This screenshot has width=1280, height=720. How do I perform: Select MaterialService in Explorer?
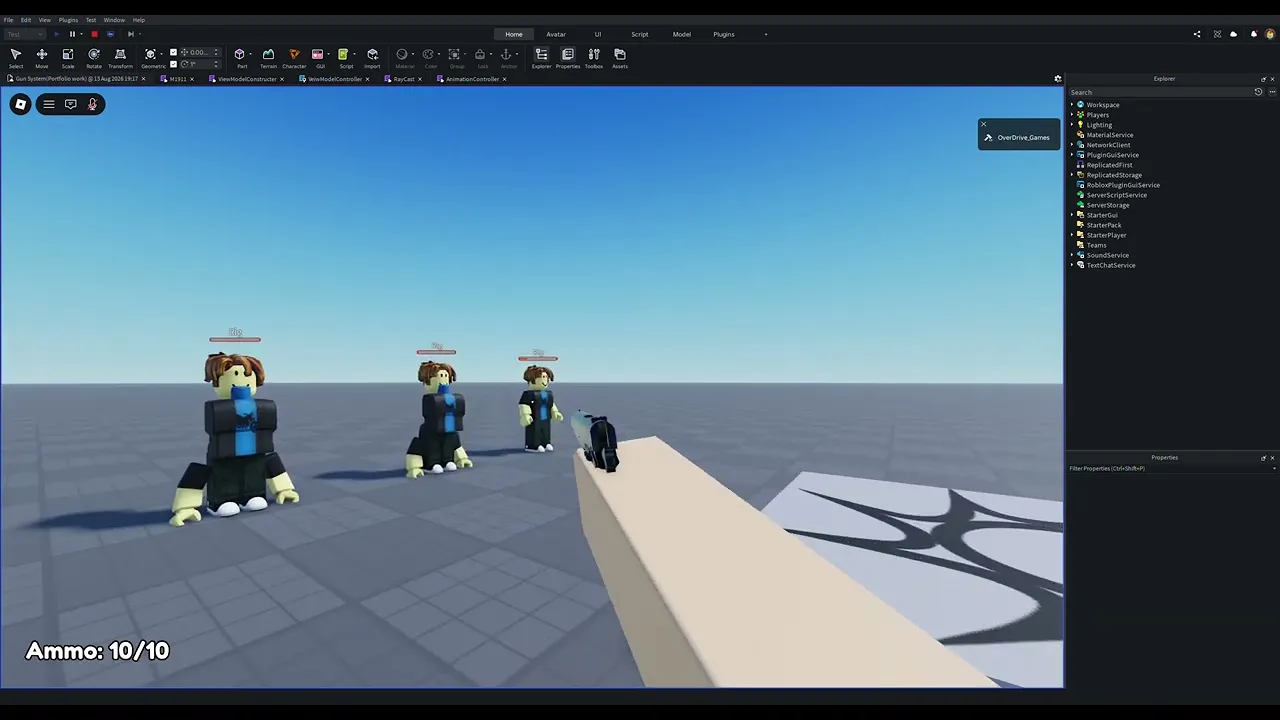(x=1109, y=135)
